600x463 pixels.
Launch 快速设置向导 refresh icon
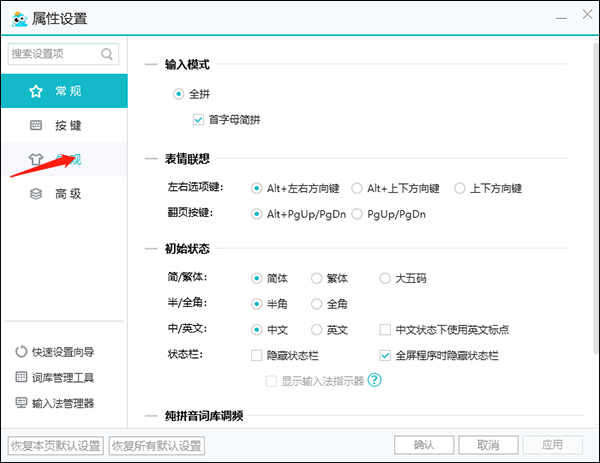tap(21, 352)
